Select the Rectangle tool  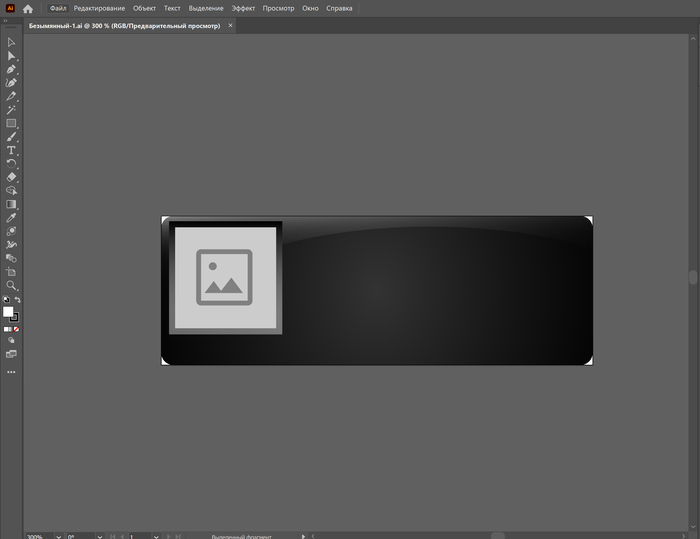11,123
